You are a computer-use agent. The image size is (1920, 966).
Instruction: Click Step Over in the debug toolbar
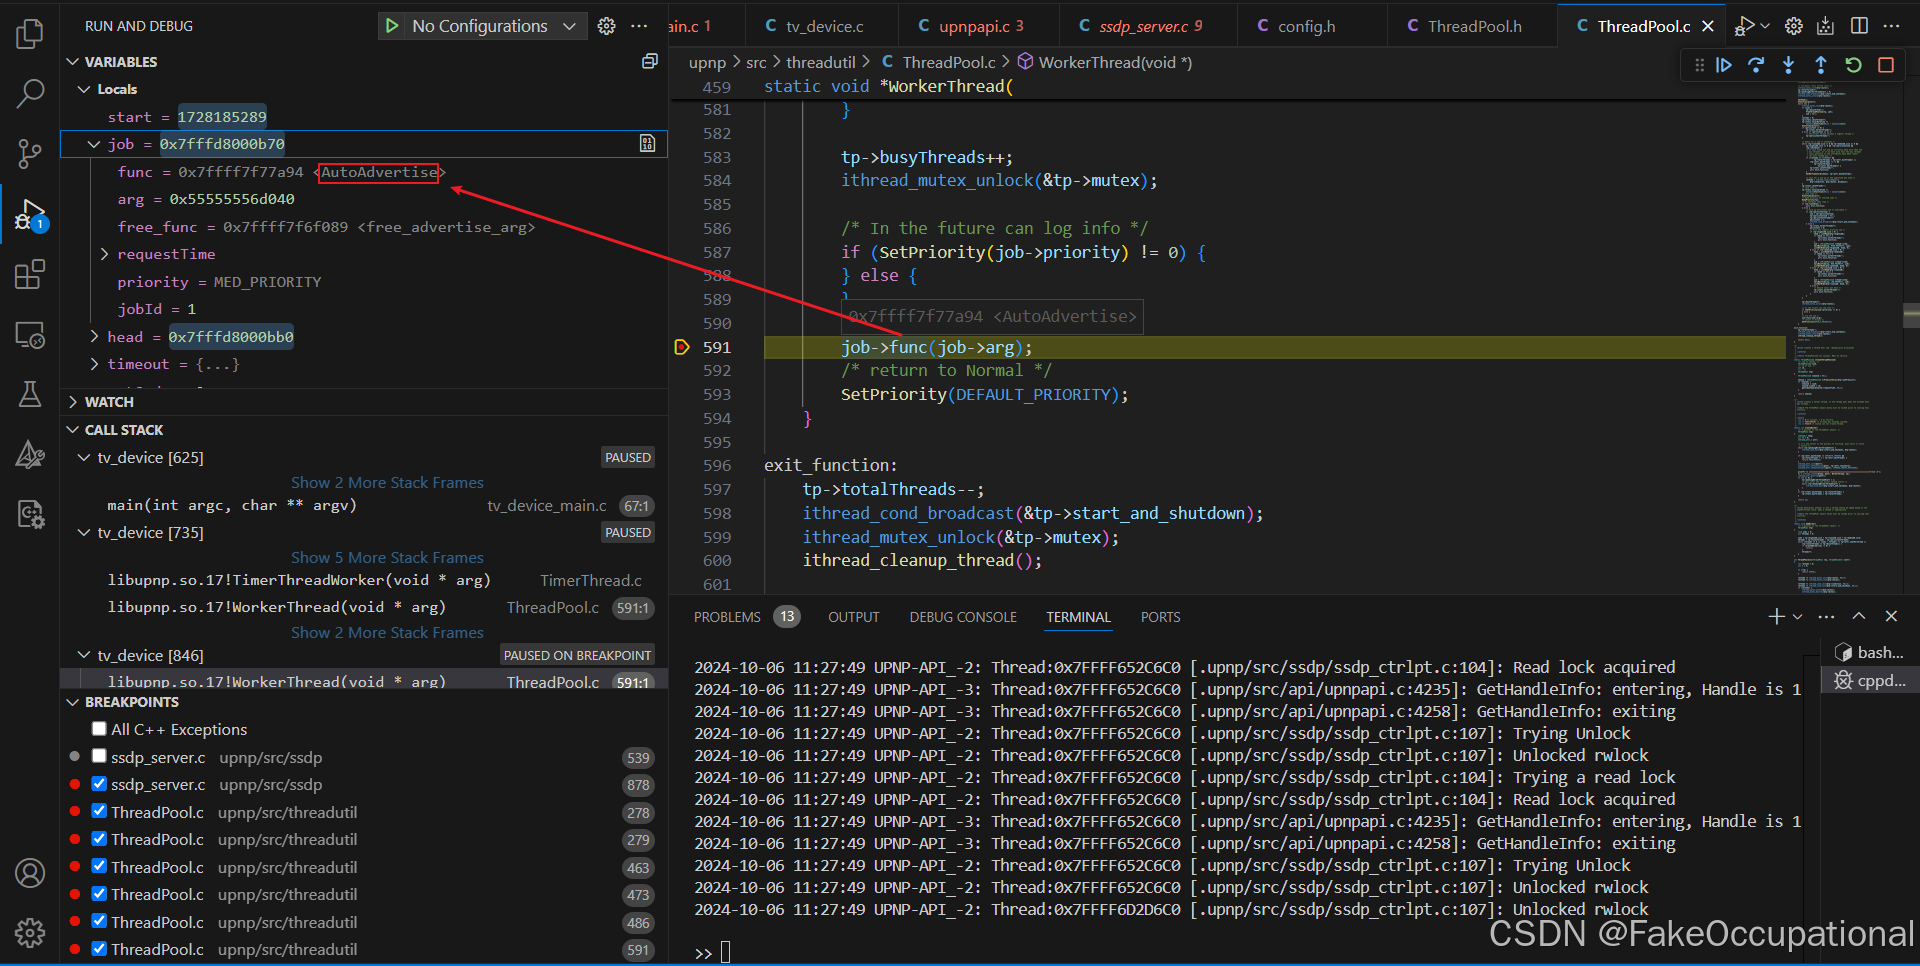click(x=1756, y=65)
